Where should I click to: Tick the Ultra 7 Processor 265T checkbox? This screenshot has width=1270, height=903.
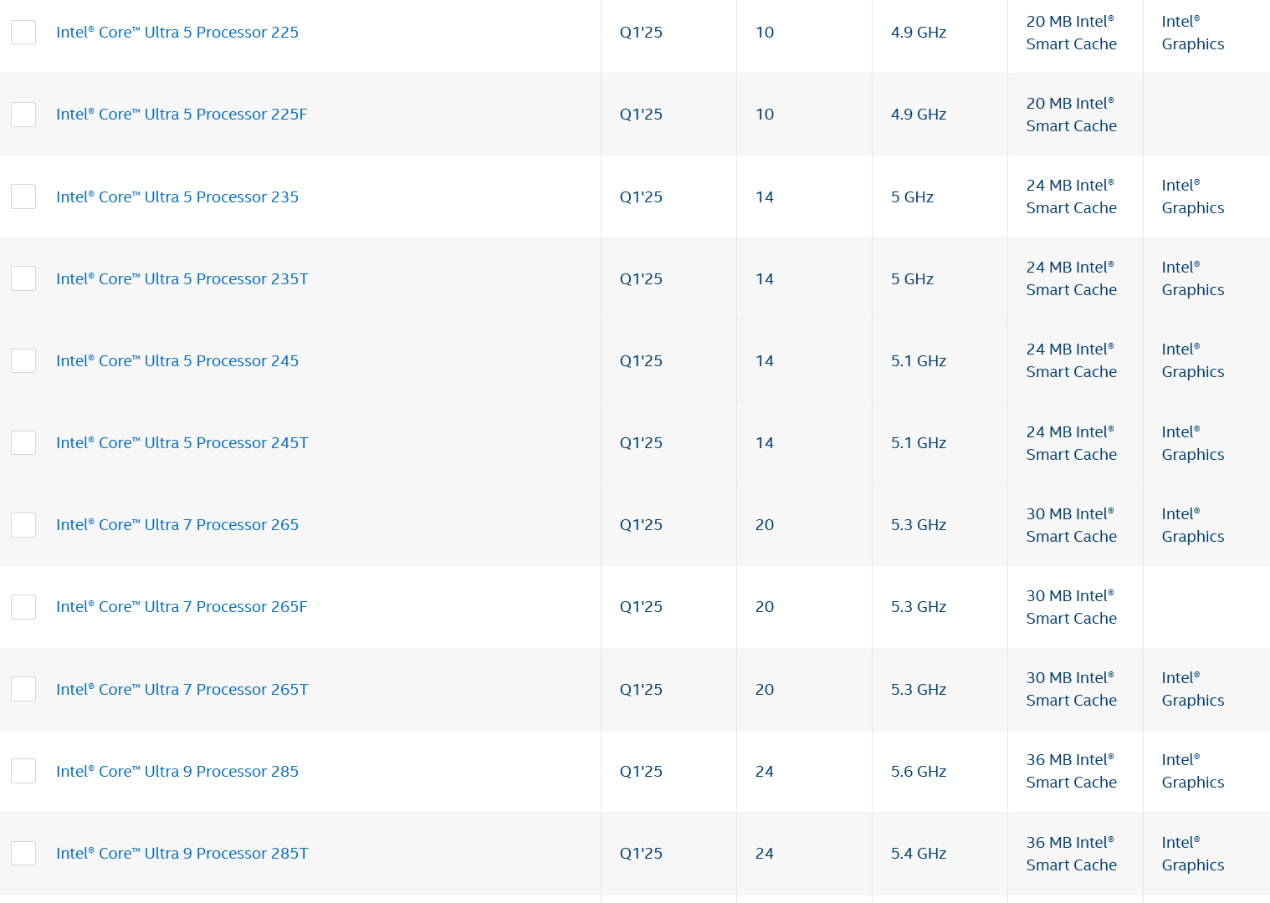click(x=23, y=689)
